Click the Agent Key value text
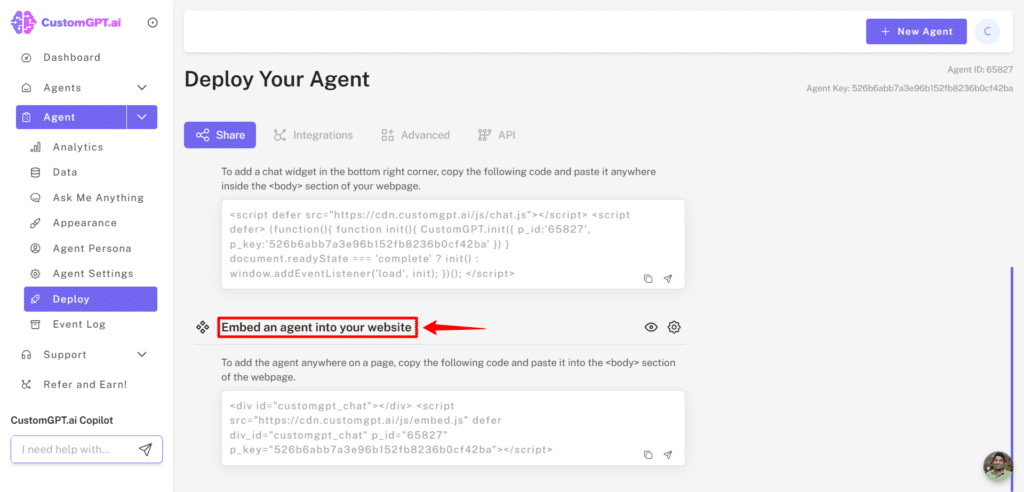This screenshot has width=1024, height=492. [933, 88]
